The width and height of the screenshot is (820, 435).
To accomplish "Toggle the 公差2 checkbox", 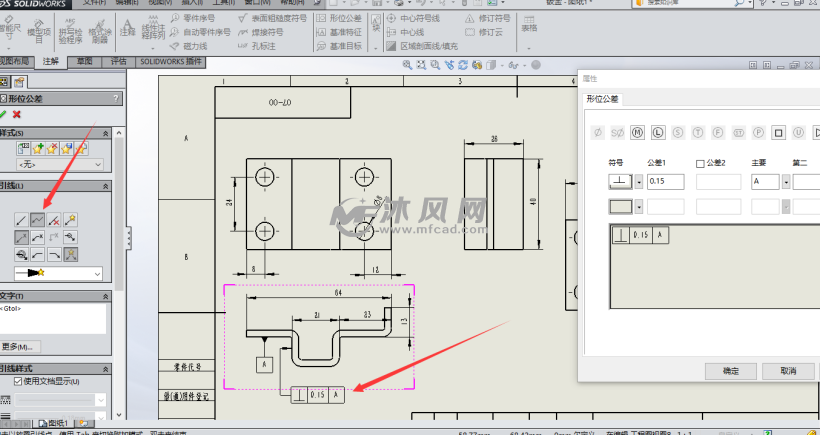I will pyautogui.click(x=700, y=164).
